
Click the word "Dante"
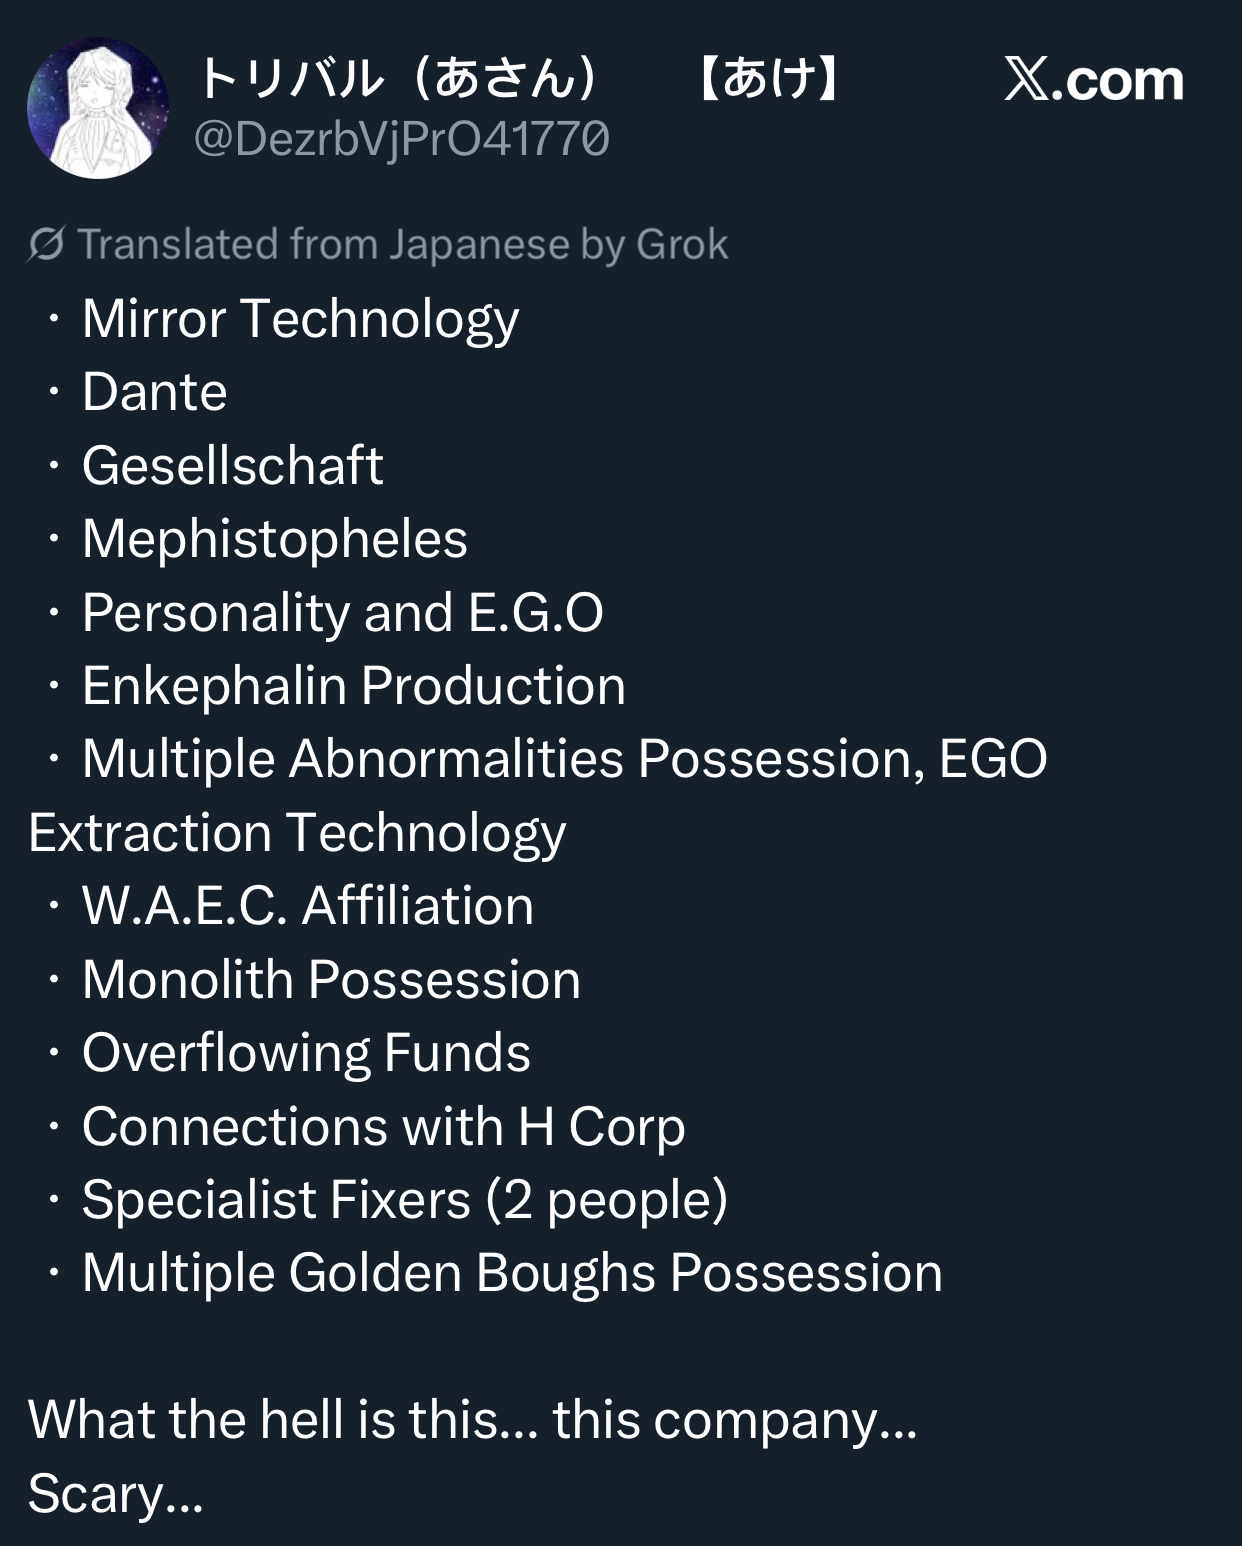(155, 391)
